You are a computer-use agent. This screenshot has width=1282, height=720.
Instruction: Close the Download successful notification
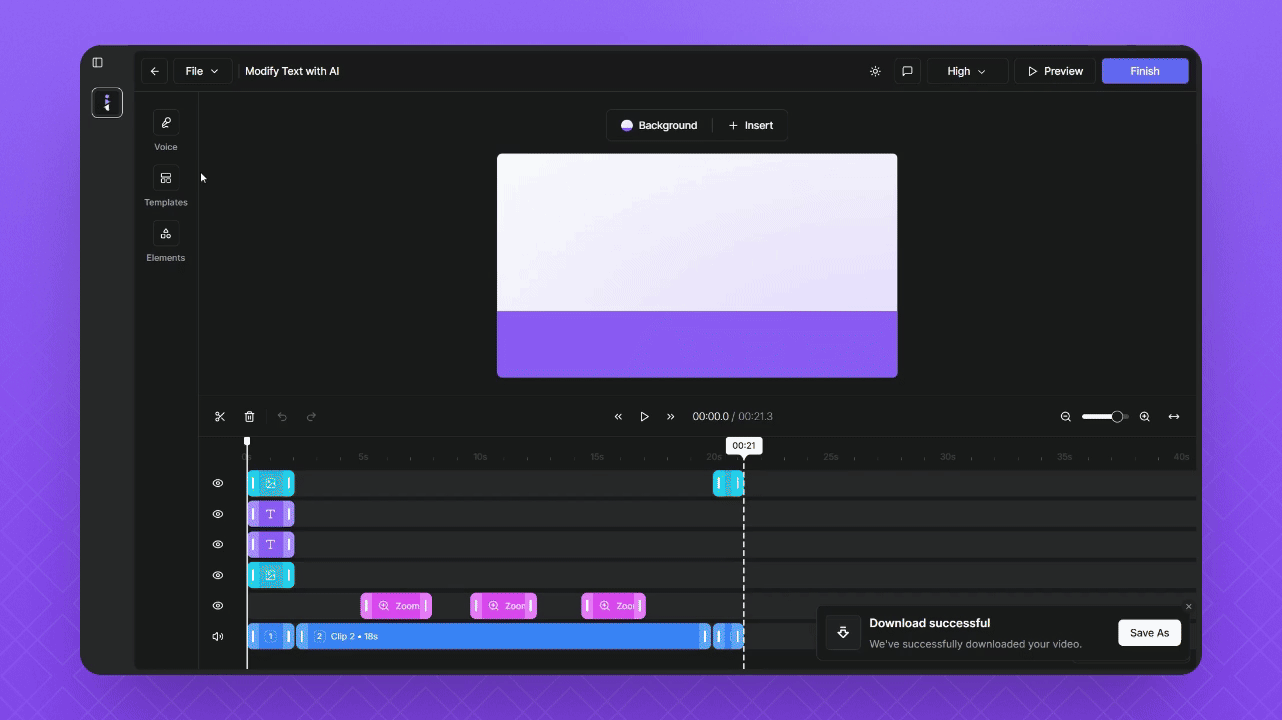click(1188, 607)
